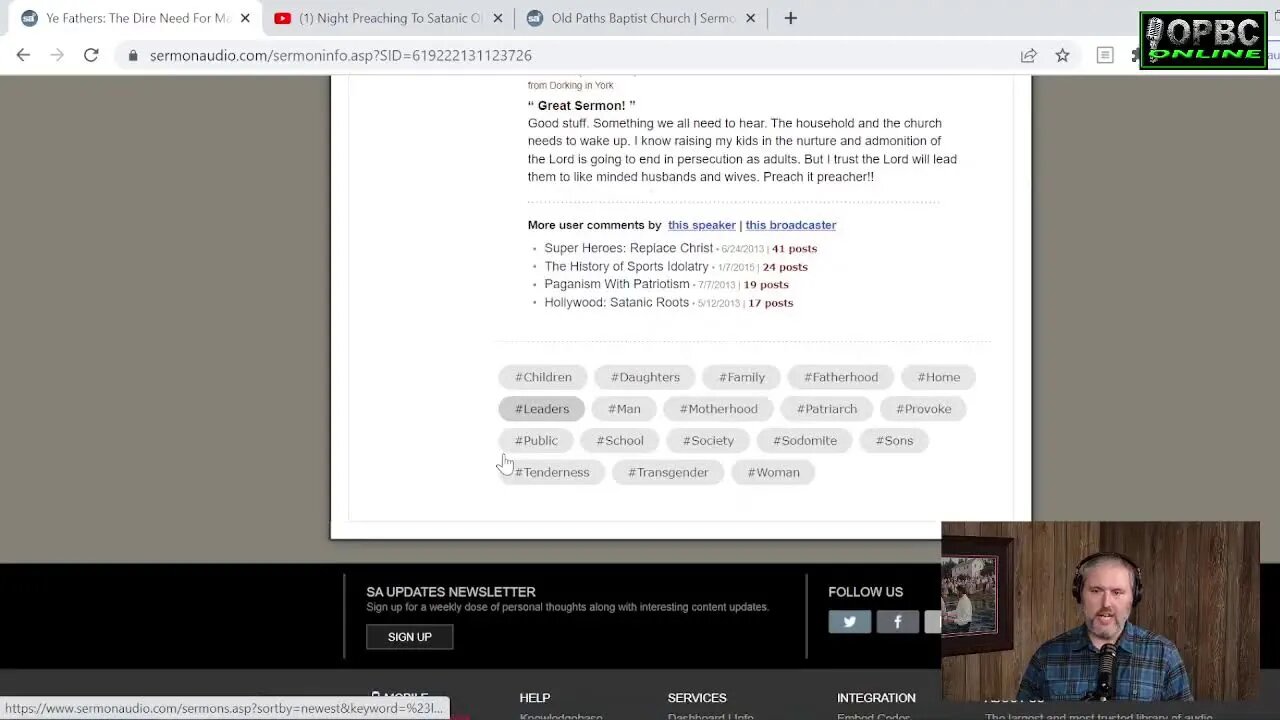Select the #Daughters tag
This screenshot has width=1280, height=720.
click(645, 377)
